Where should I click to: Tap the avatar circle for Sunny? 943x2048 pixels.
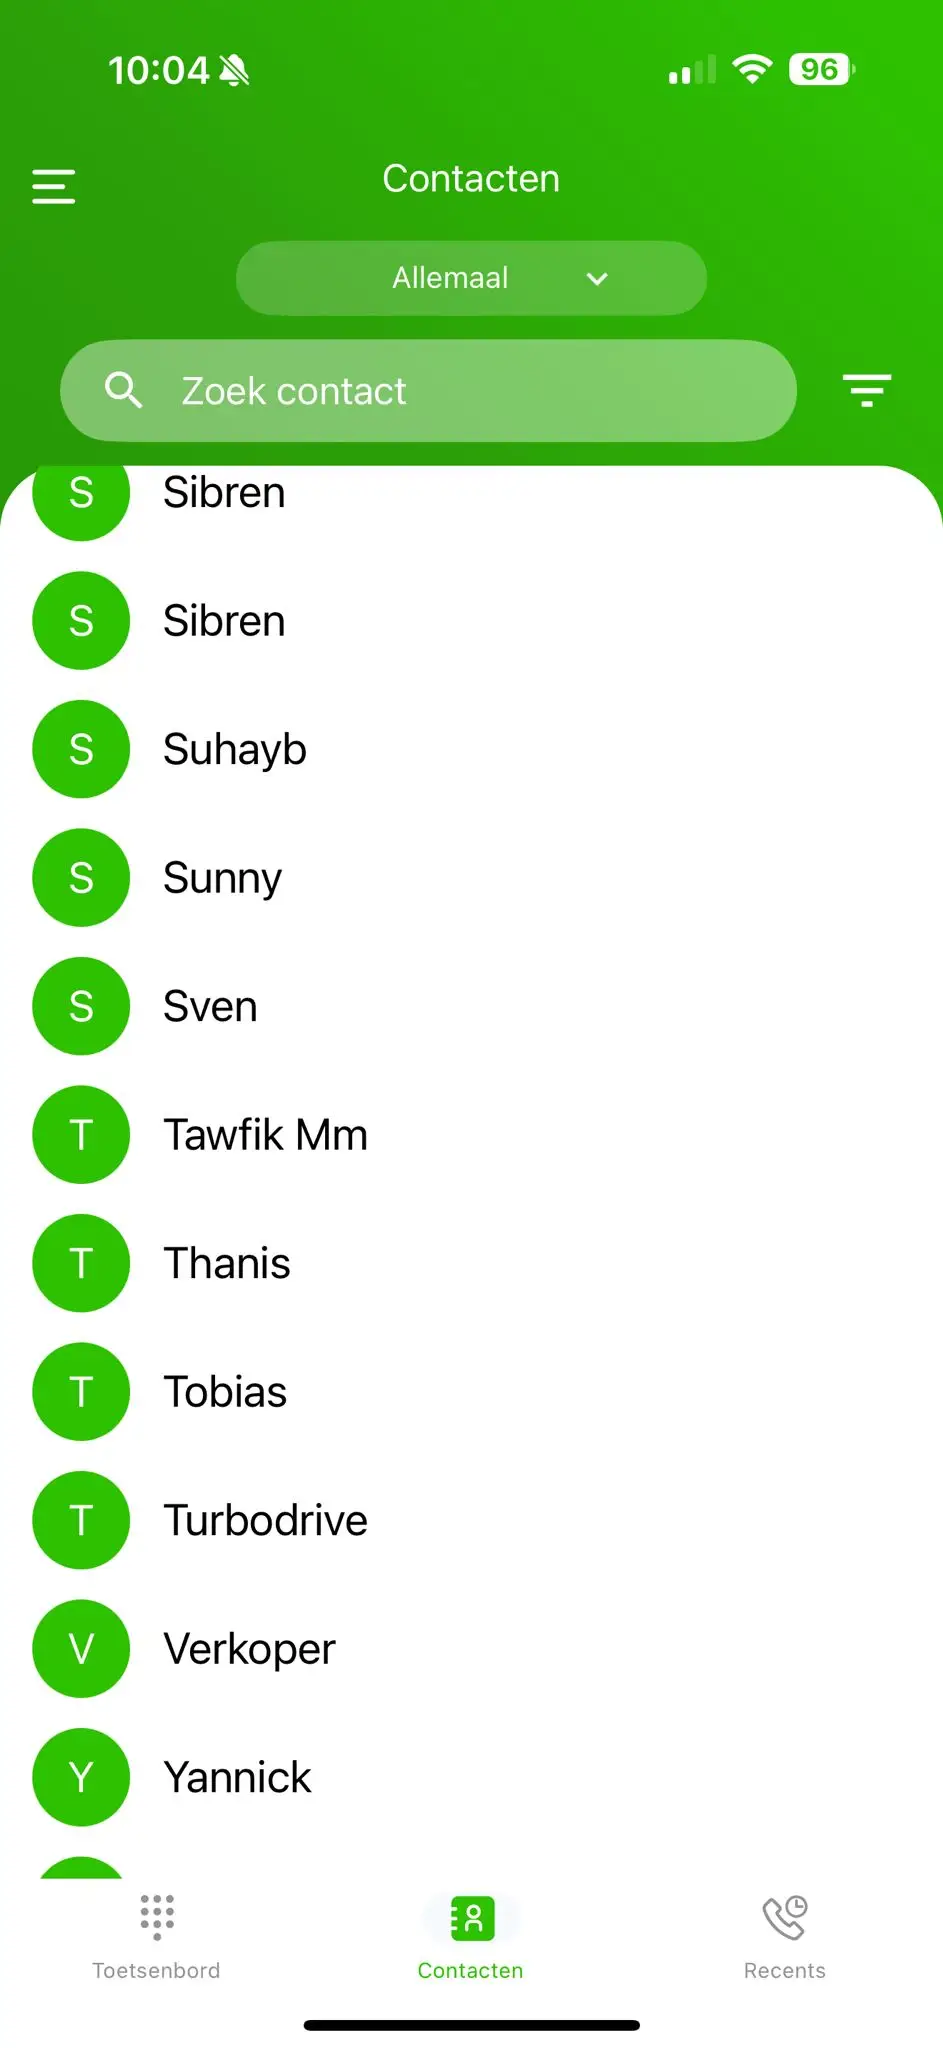[x=81, y=877]
